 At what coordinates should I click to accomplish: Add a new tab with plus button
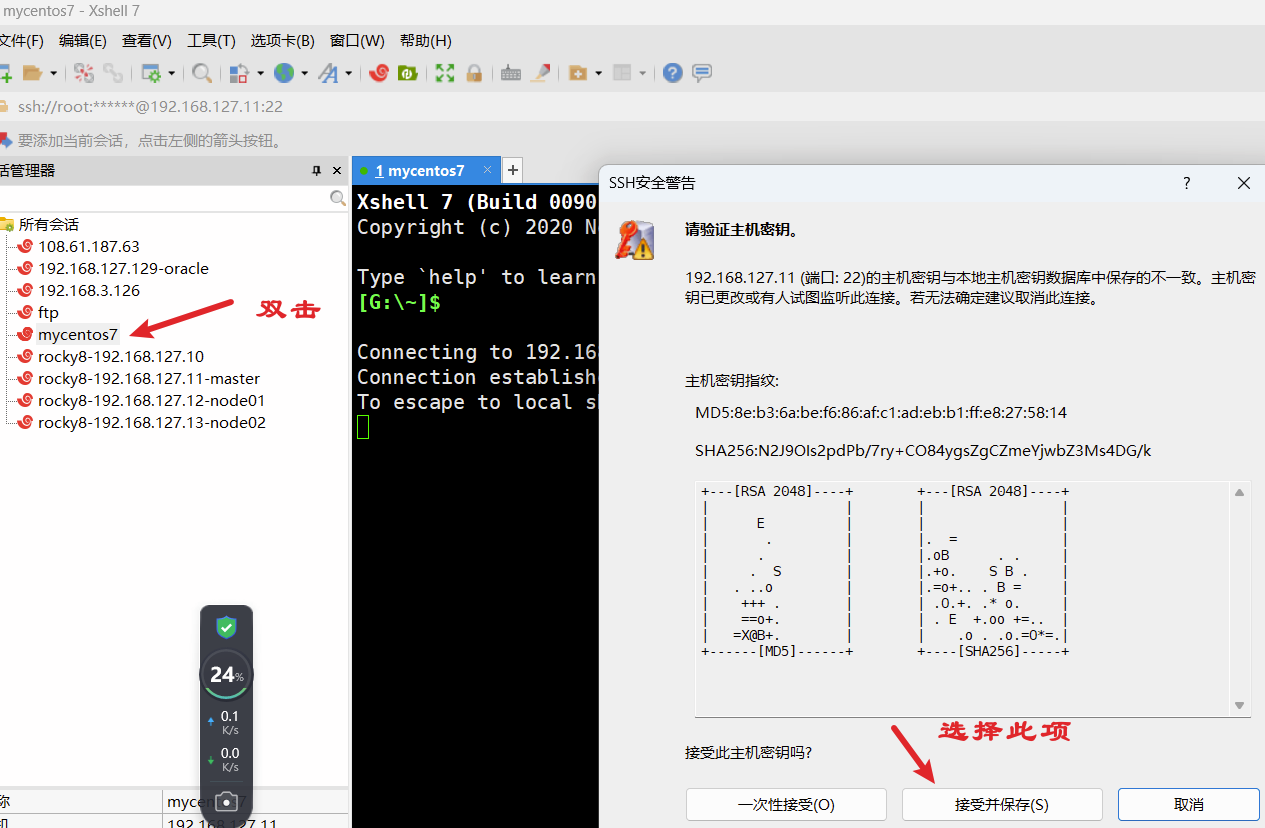click(x=512, y=170)
